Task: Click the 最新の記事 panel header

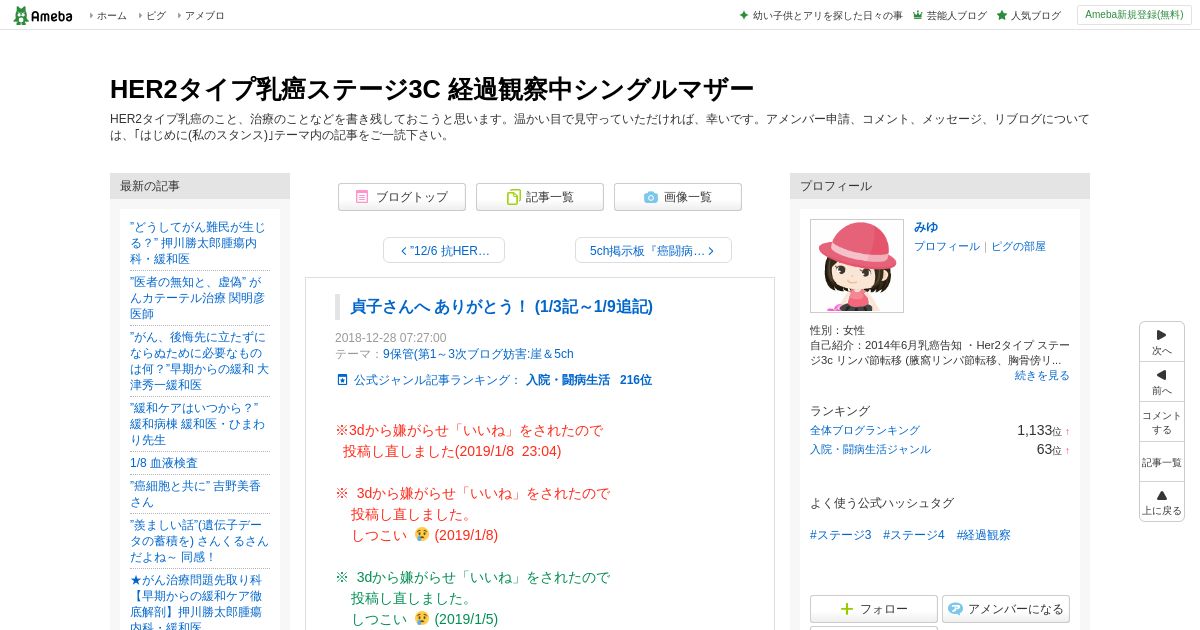Action: [x=200, y=186]
